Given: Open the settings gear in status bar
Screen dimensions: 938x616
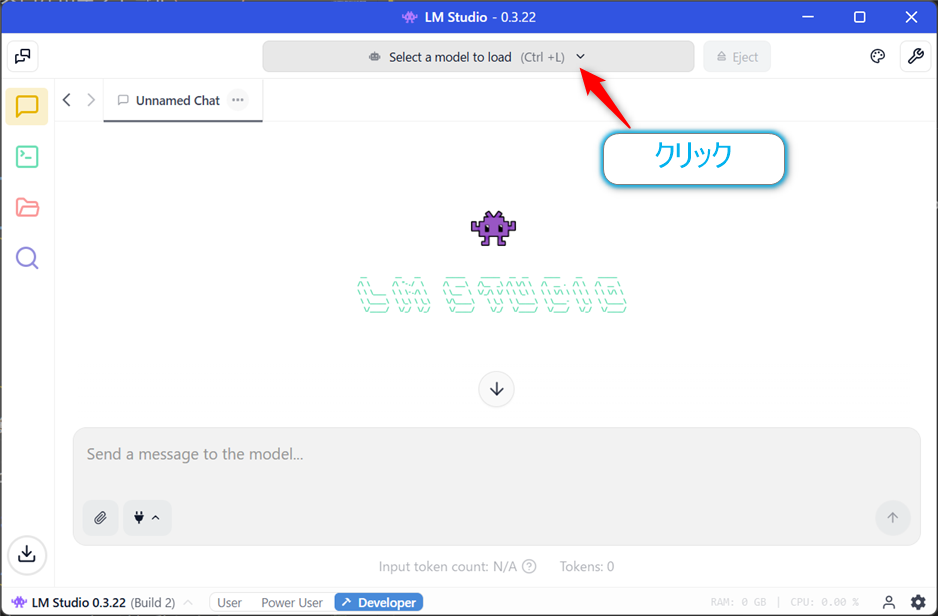Looking at the screenshot, I should [x=918, y=602].
